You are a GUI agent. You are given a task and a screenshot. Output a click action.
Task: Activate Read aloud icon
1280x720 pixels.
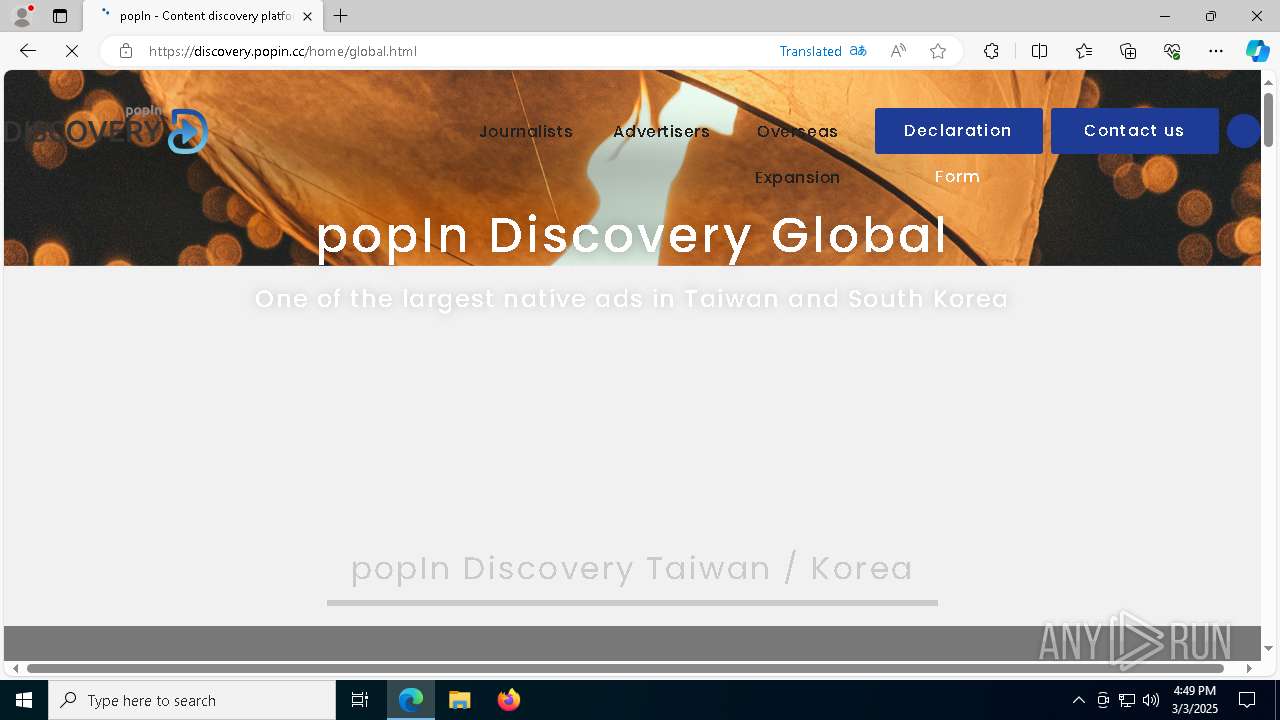[898, 51]
